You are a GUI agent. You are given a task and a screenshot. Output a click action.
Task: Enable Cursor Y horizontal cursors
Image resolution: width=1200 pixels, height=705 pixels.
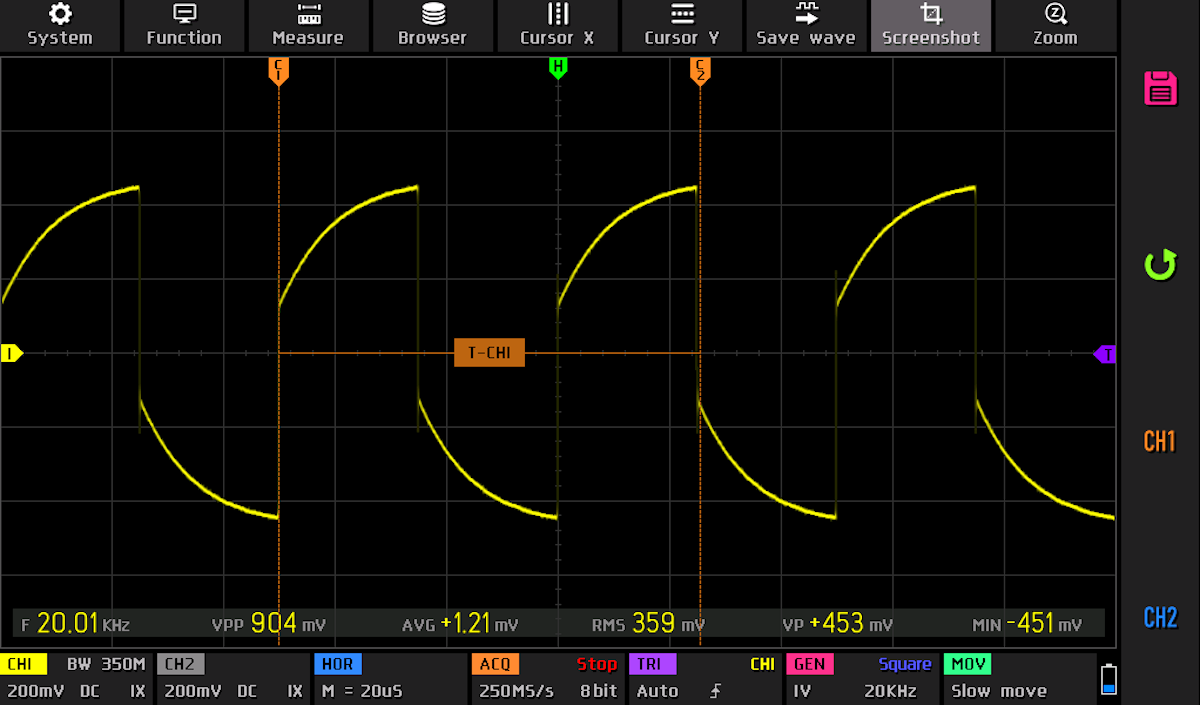[682, 25]
